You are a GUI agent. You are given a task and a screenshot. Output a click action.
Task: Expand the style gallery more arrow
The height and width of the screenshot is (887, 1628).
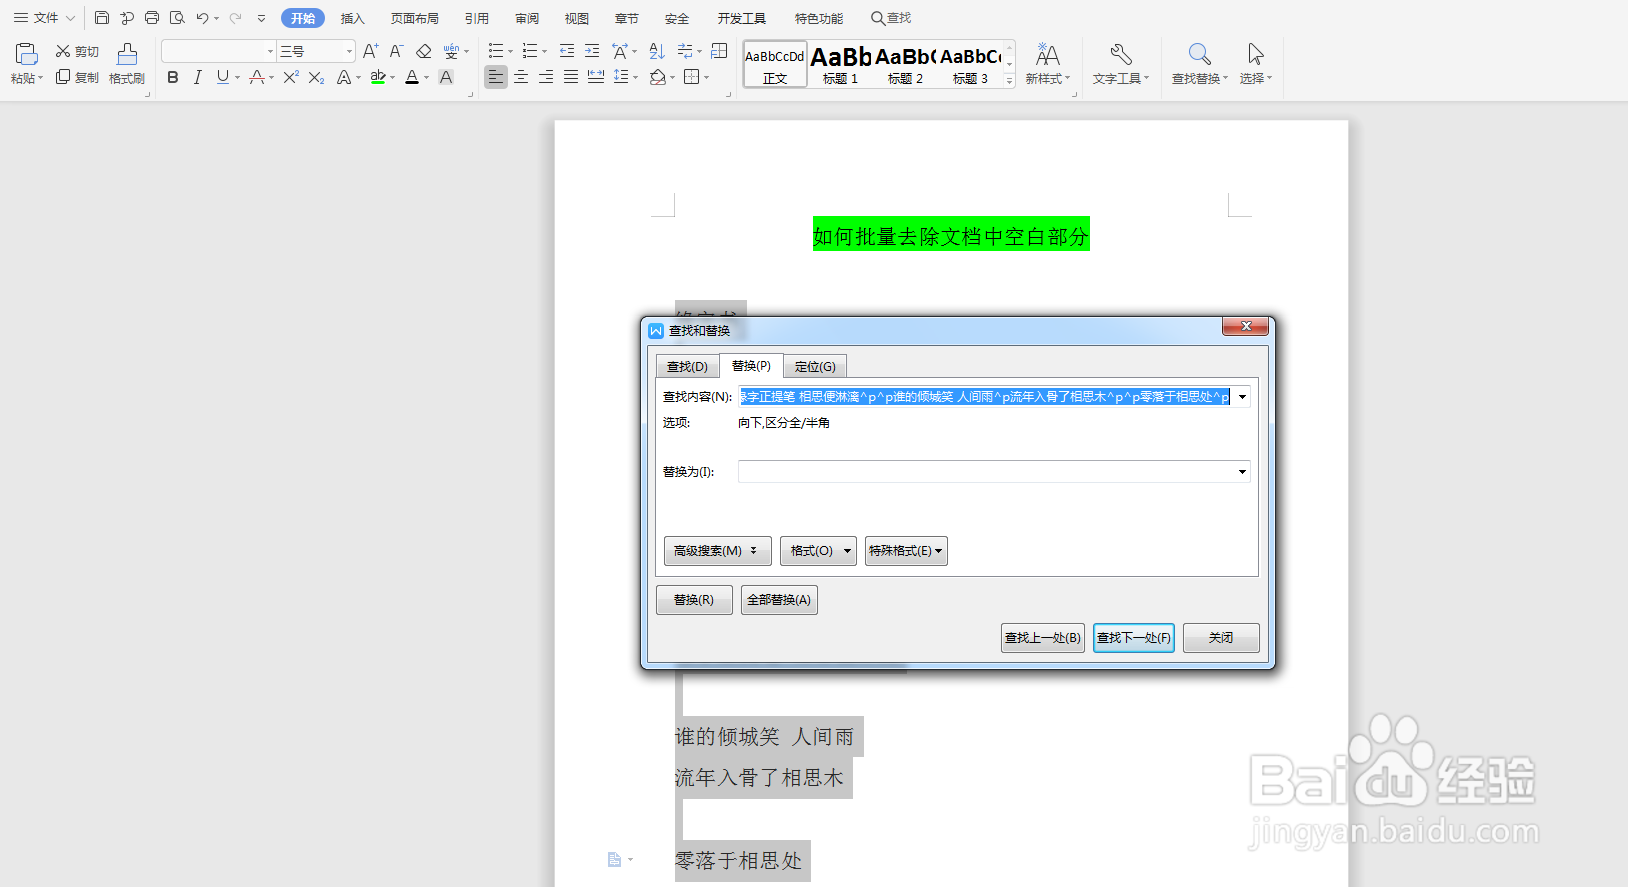coord(1009,80)
